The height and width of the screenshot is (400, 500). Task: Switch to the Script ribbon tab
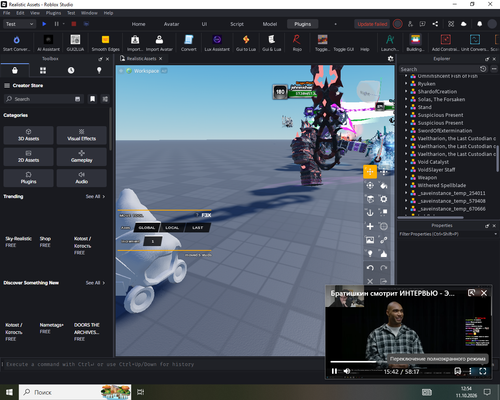[237, 24]
